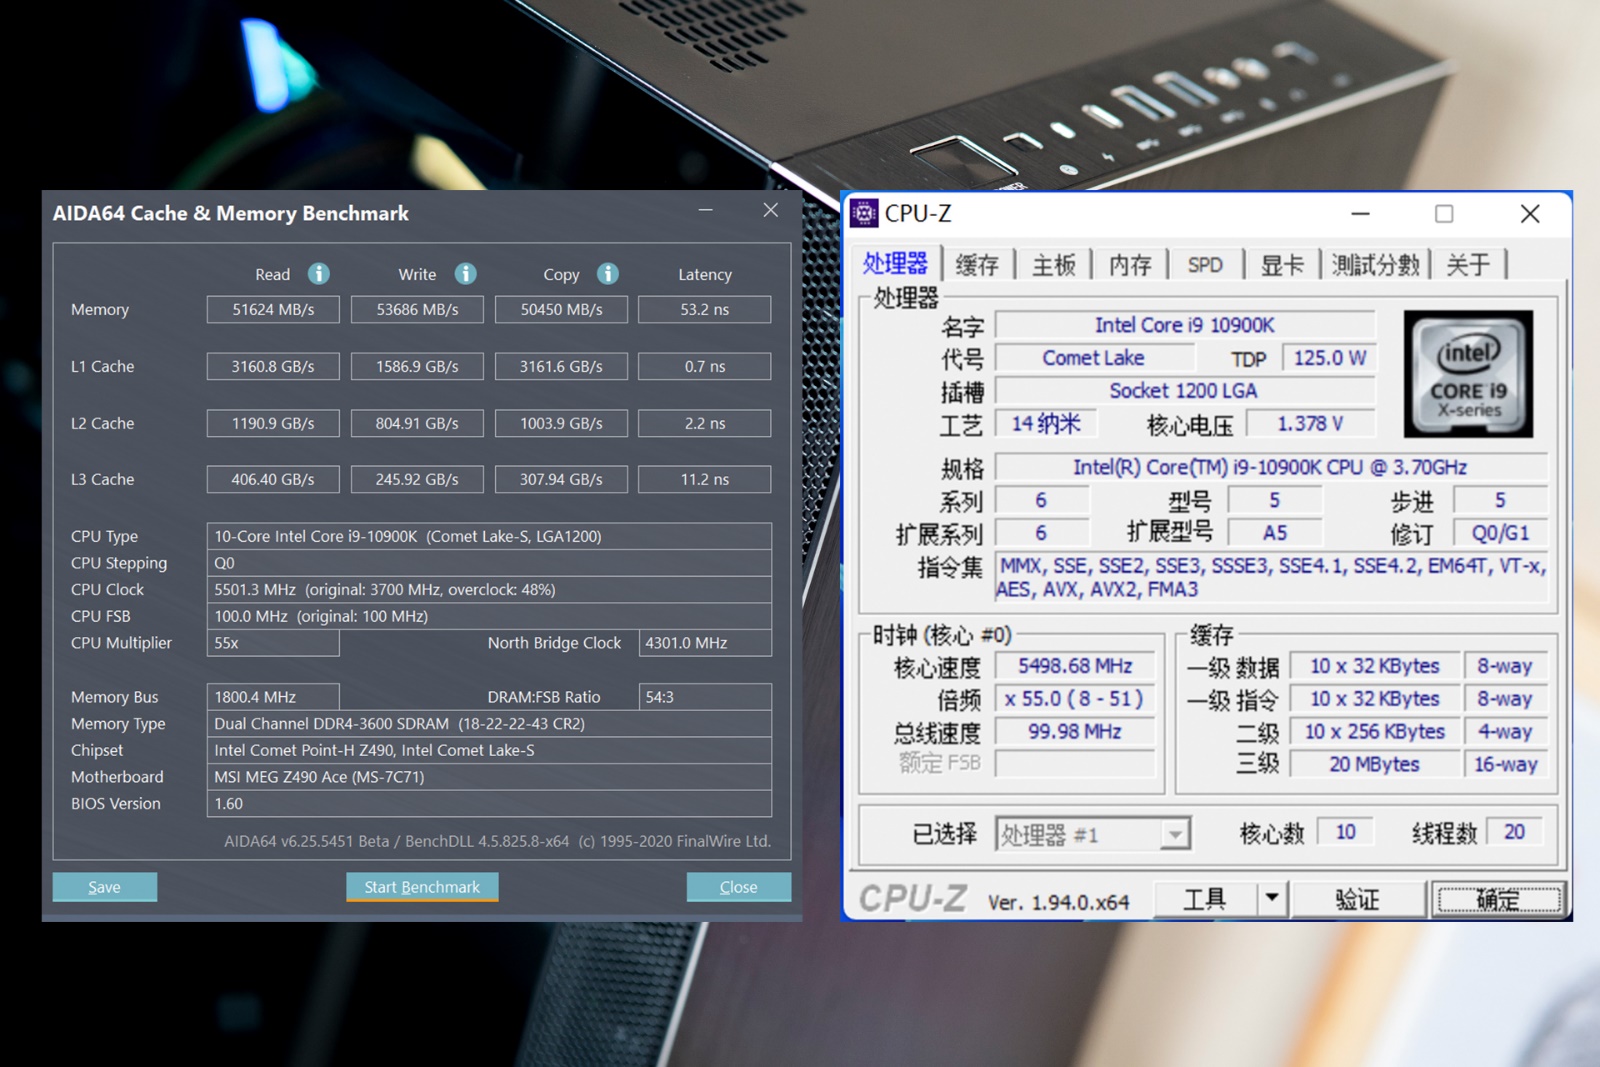This screenshot has height=1067, width=1600.
Task: Select the L3 Cache Copy 307.94 GB/s value
Action: [x=561, y=479]
